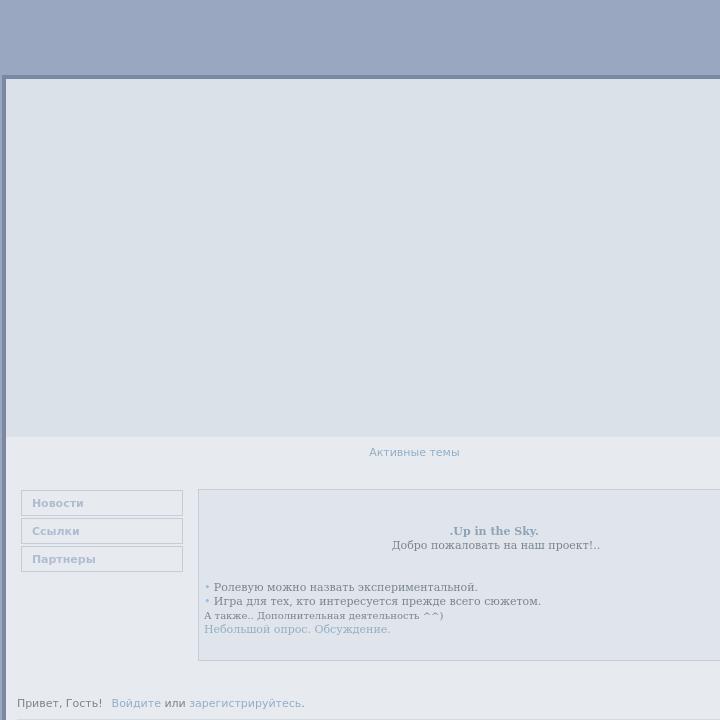The height and width of the screenshot is (720, 720).
Task: Click bullet before Ролевую можно назвать line
Action: (x=207, y=588)
